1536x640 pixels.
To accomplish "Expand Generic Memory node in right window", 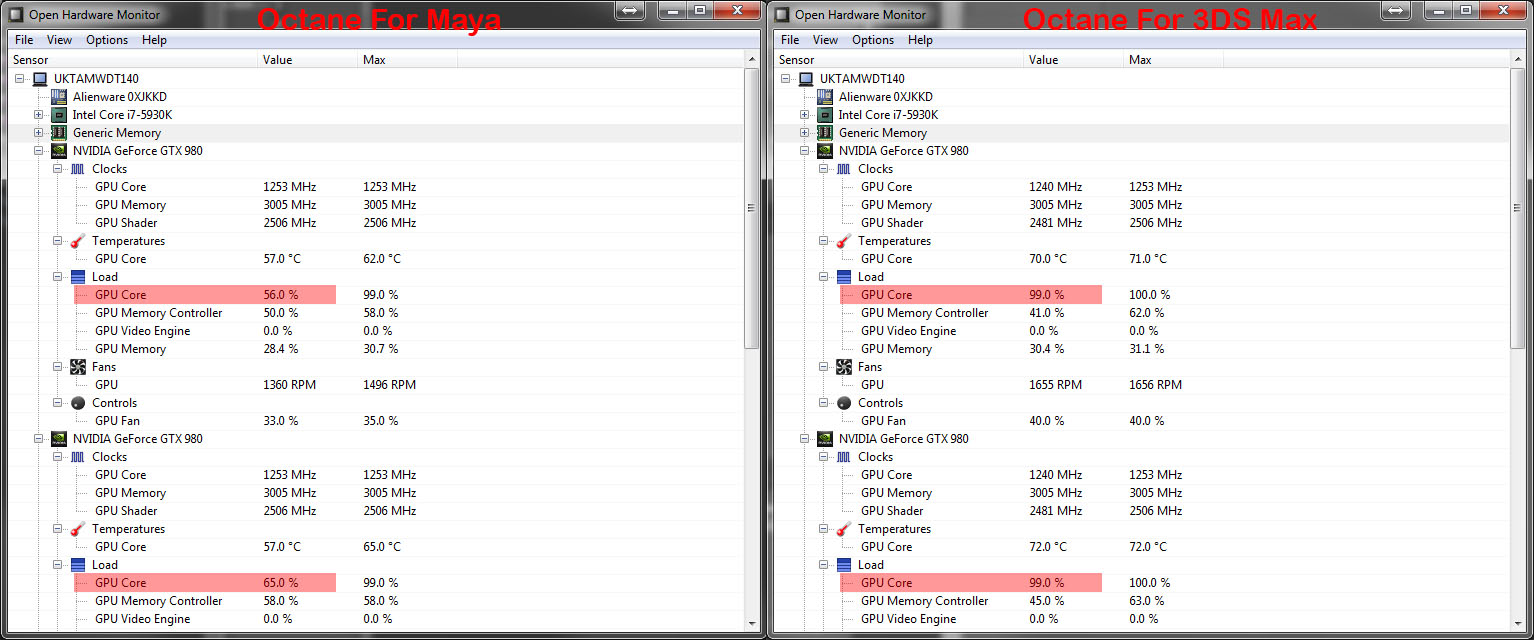I will (805, 133).
